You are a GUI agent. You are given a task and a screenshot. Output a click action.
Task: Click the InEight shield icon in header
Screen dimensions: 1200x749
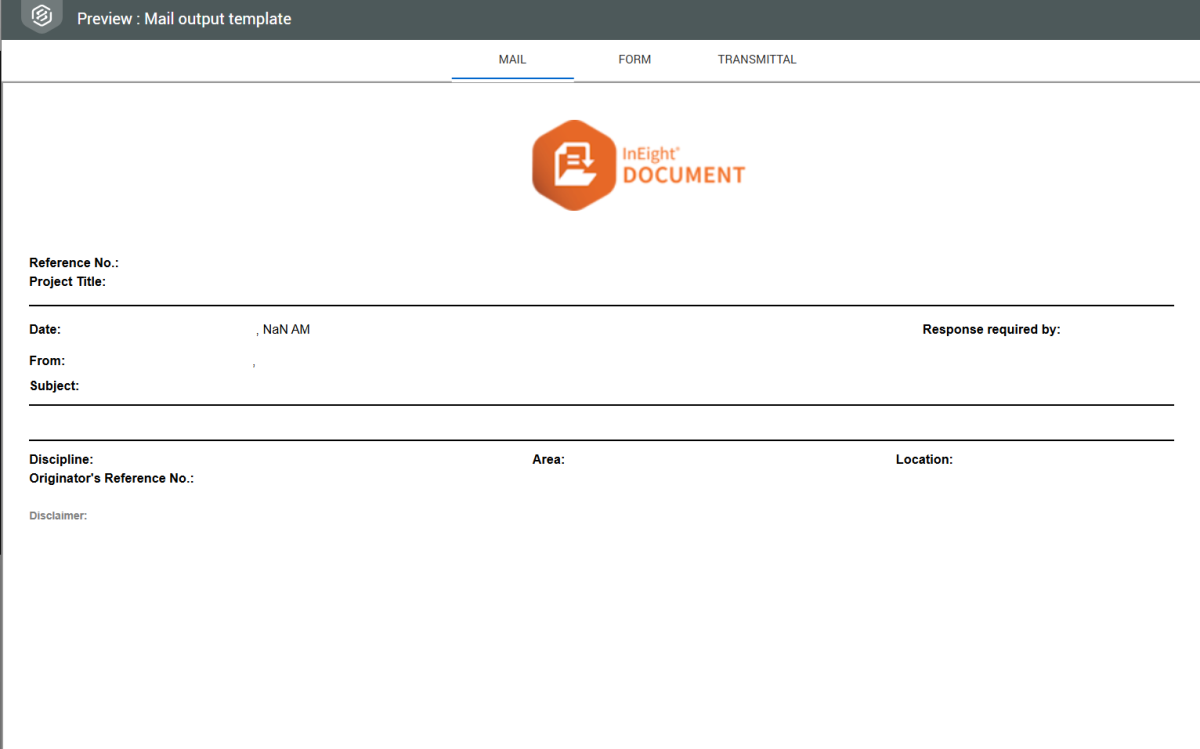coord(41,17)
